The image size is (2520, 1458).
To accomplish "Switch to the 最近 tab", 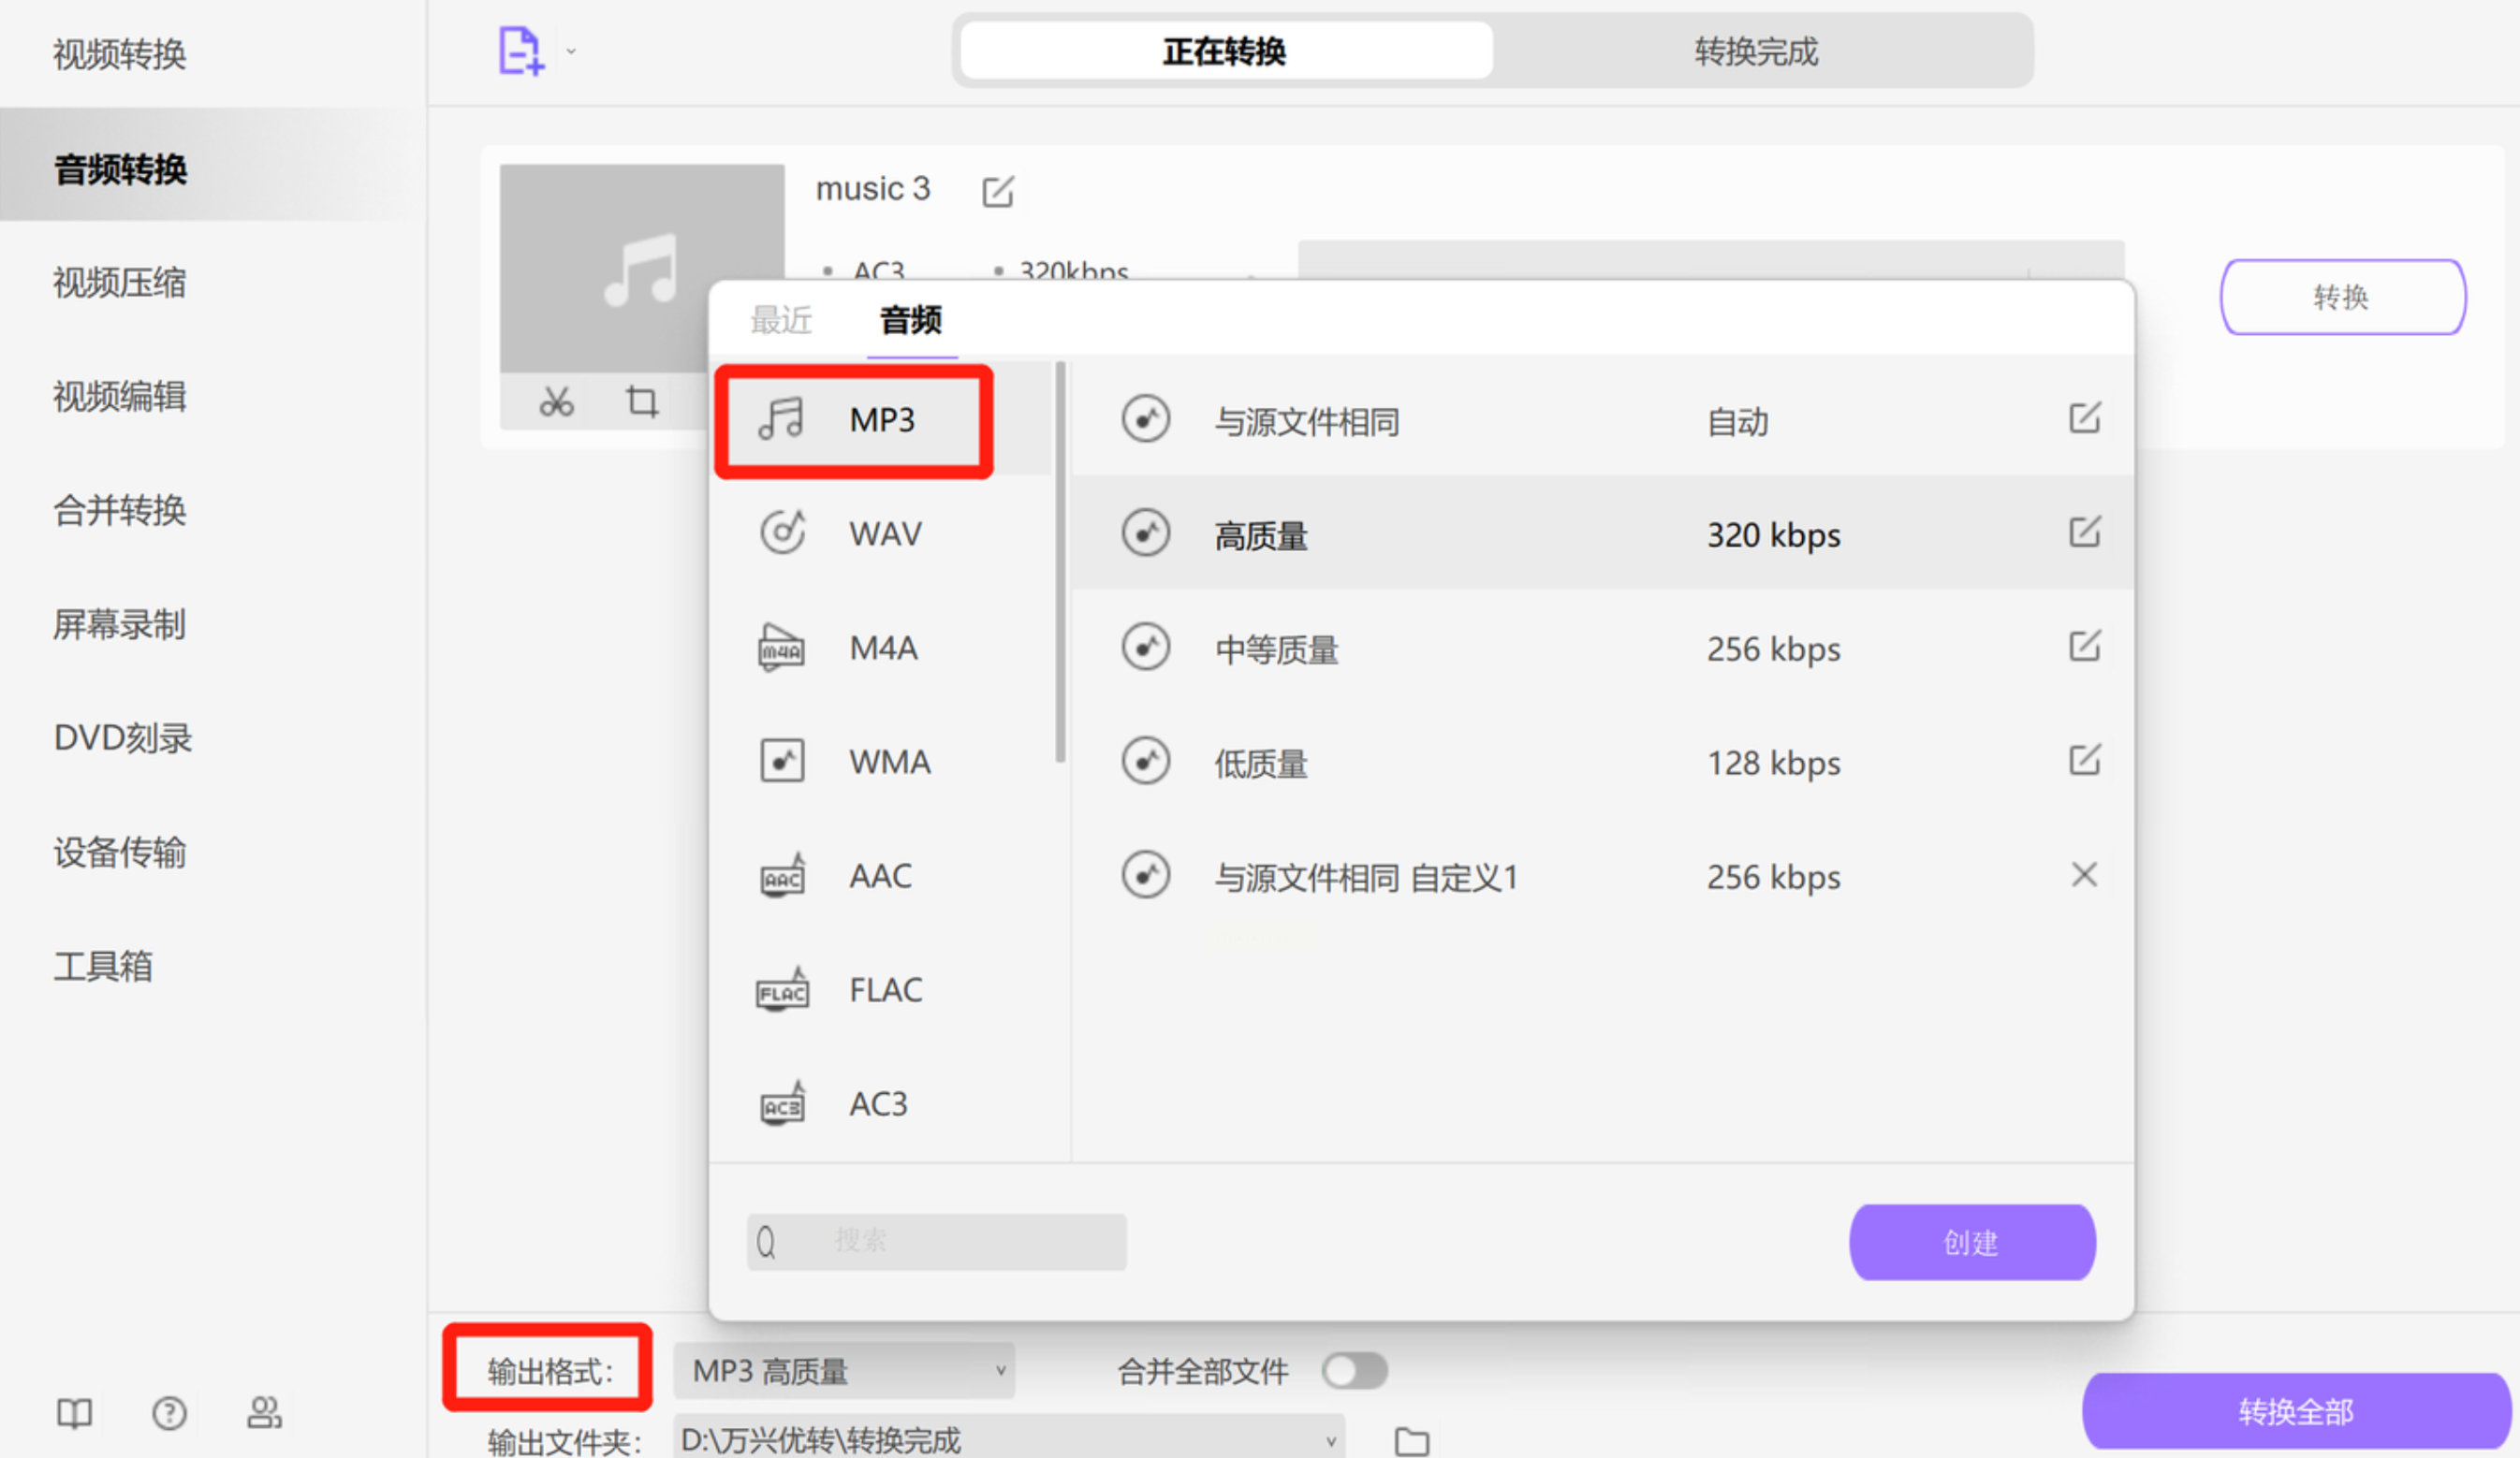I will [781, 320].
